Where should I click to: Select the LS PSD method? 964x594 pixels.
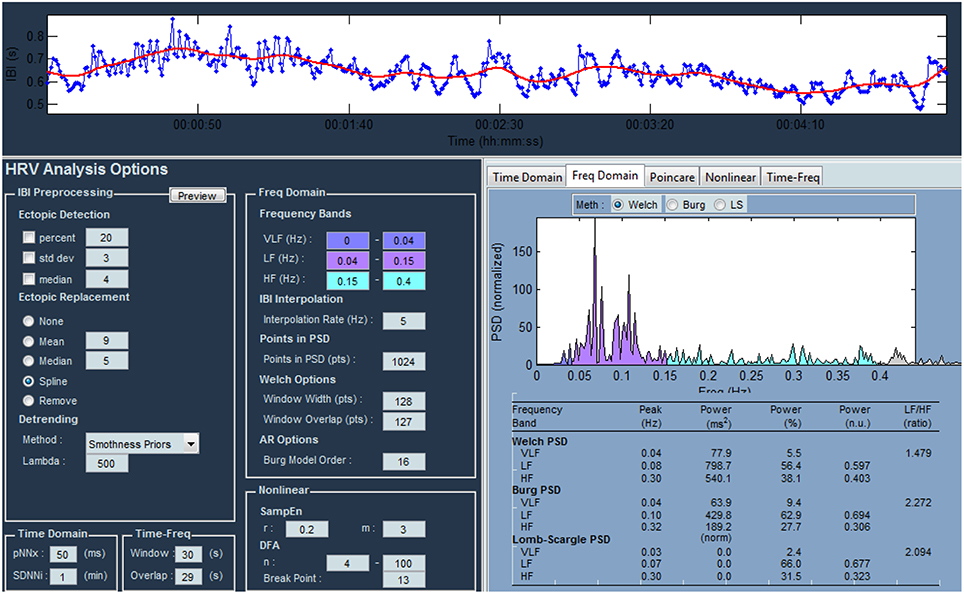tap(720, 205)
